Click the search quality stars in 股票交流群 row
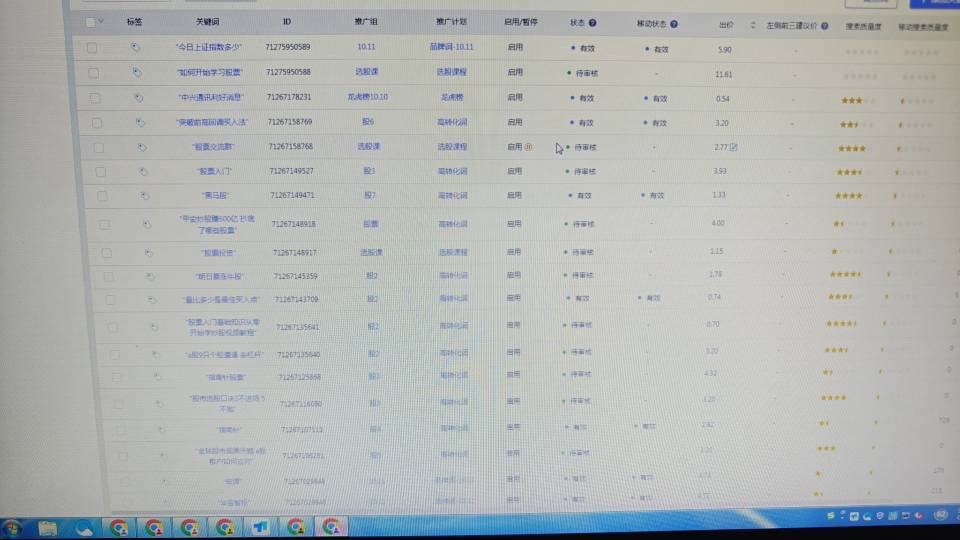960x540 pixels. click(851, 149)
